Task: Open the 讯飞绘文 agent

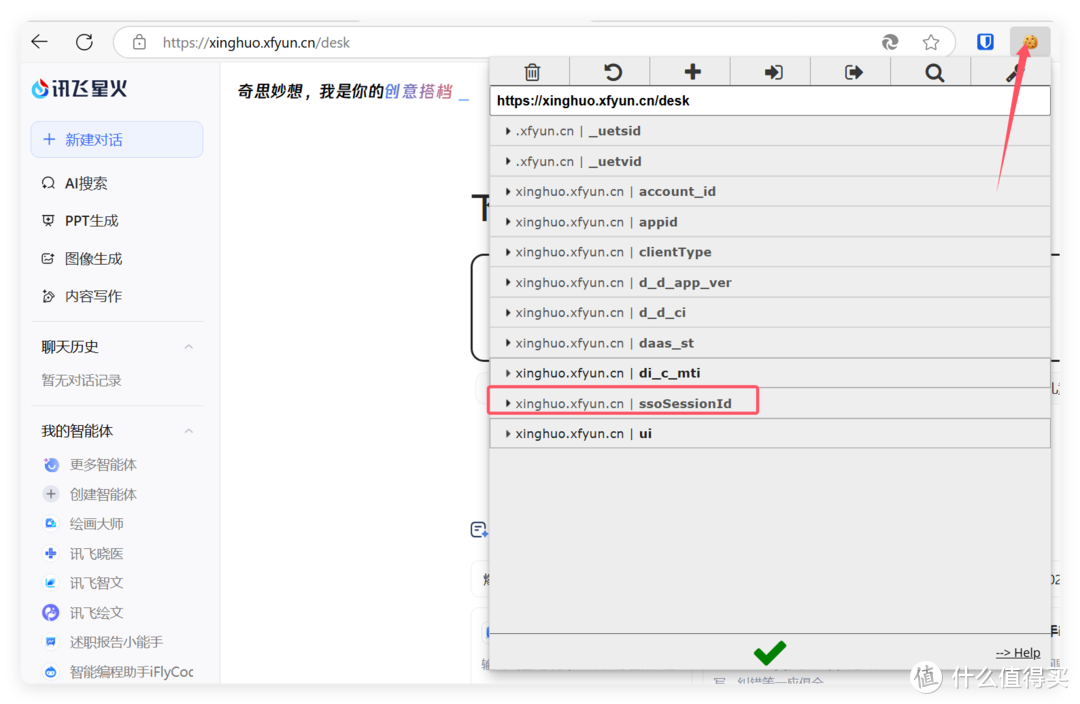Action: point(83,612)
